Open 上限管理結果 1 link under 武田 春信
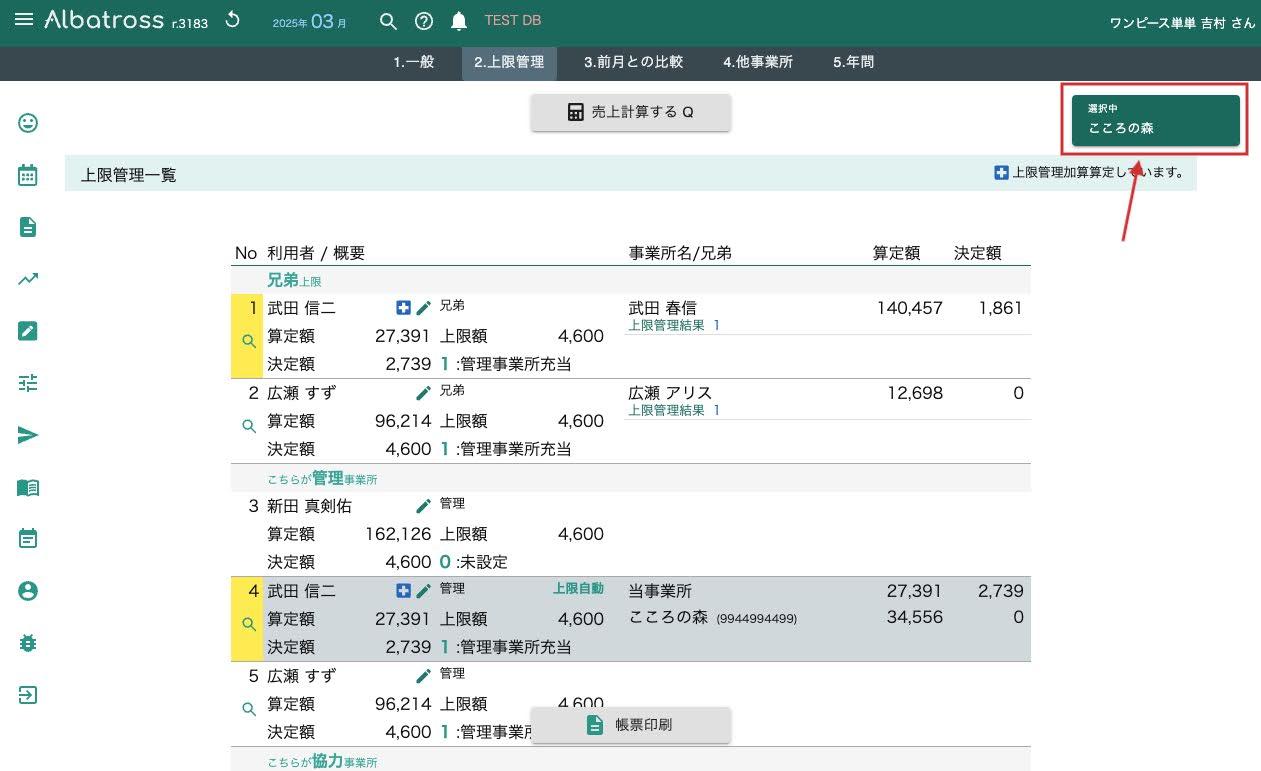The image size is (1261, 771). coord(674,326)
